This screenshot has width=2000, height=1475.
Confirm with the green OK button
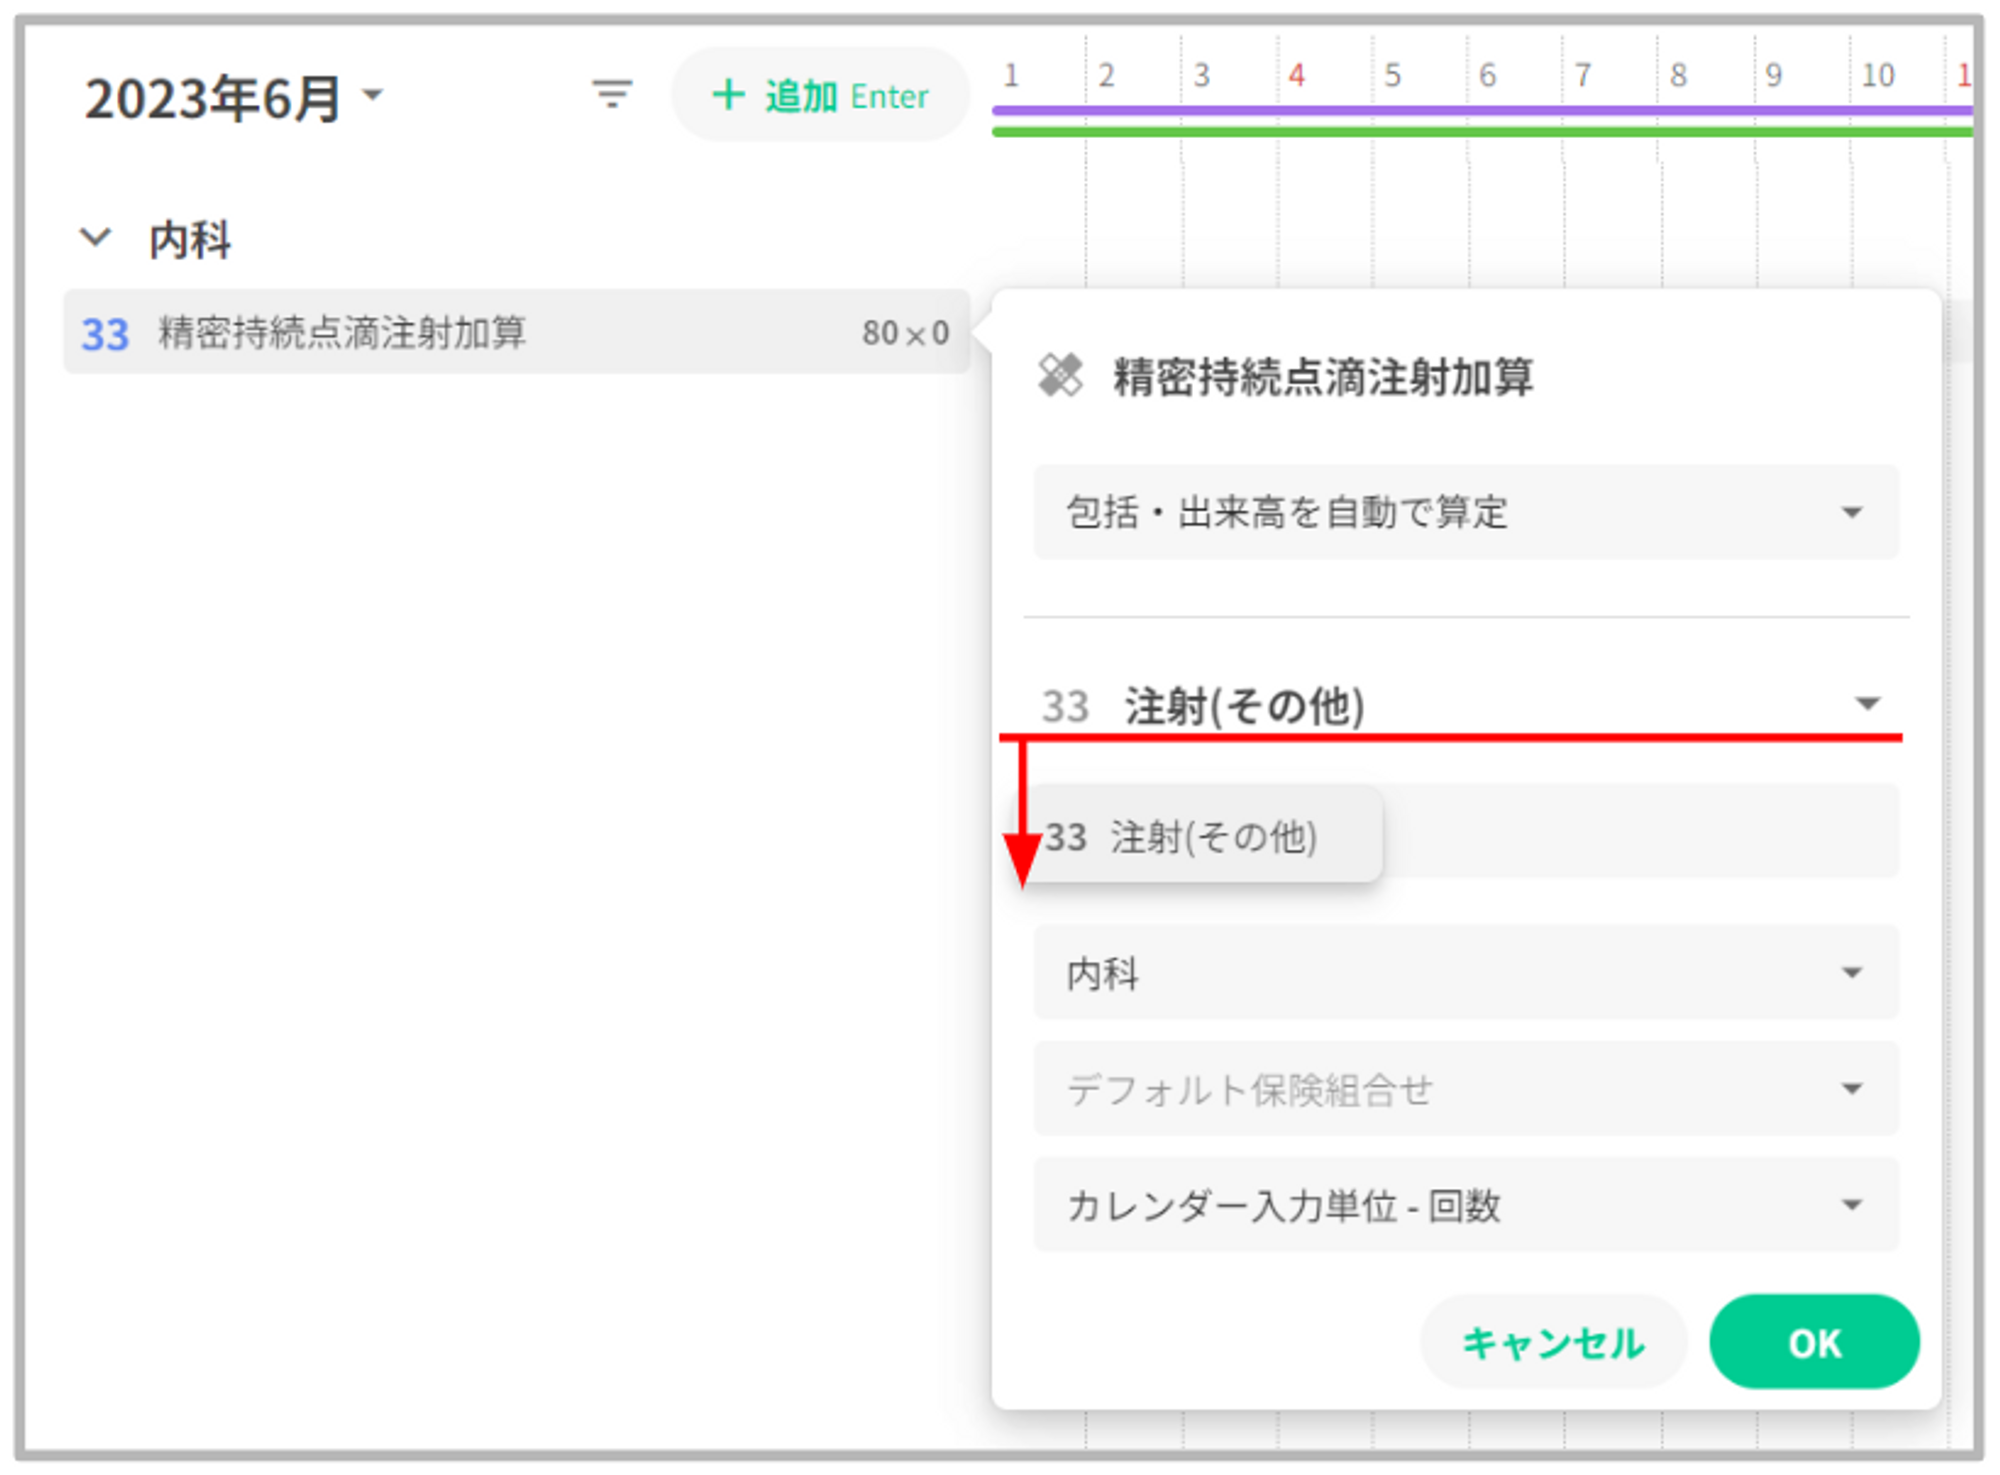pyautogui.click(x=1813, y=1342)
